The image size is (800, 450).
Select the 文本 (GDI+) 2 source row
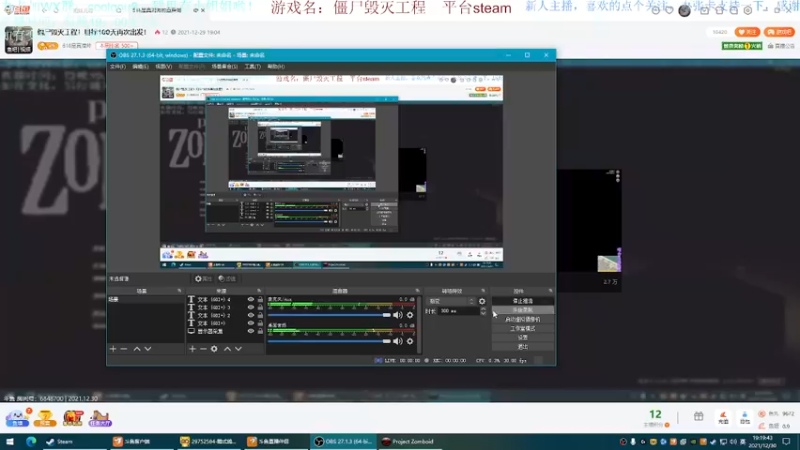pyautogui.click(x=226, y=315)
